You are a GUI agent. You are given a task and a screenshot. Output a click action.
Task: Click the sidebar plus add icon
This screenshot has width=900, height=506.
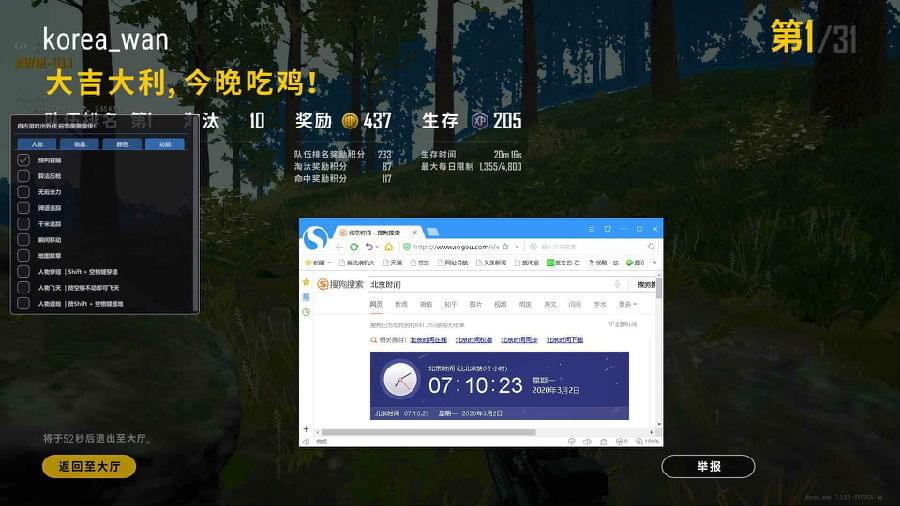point(306,429)
